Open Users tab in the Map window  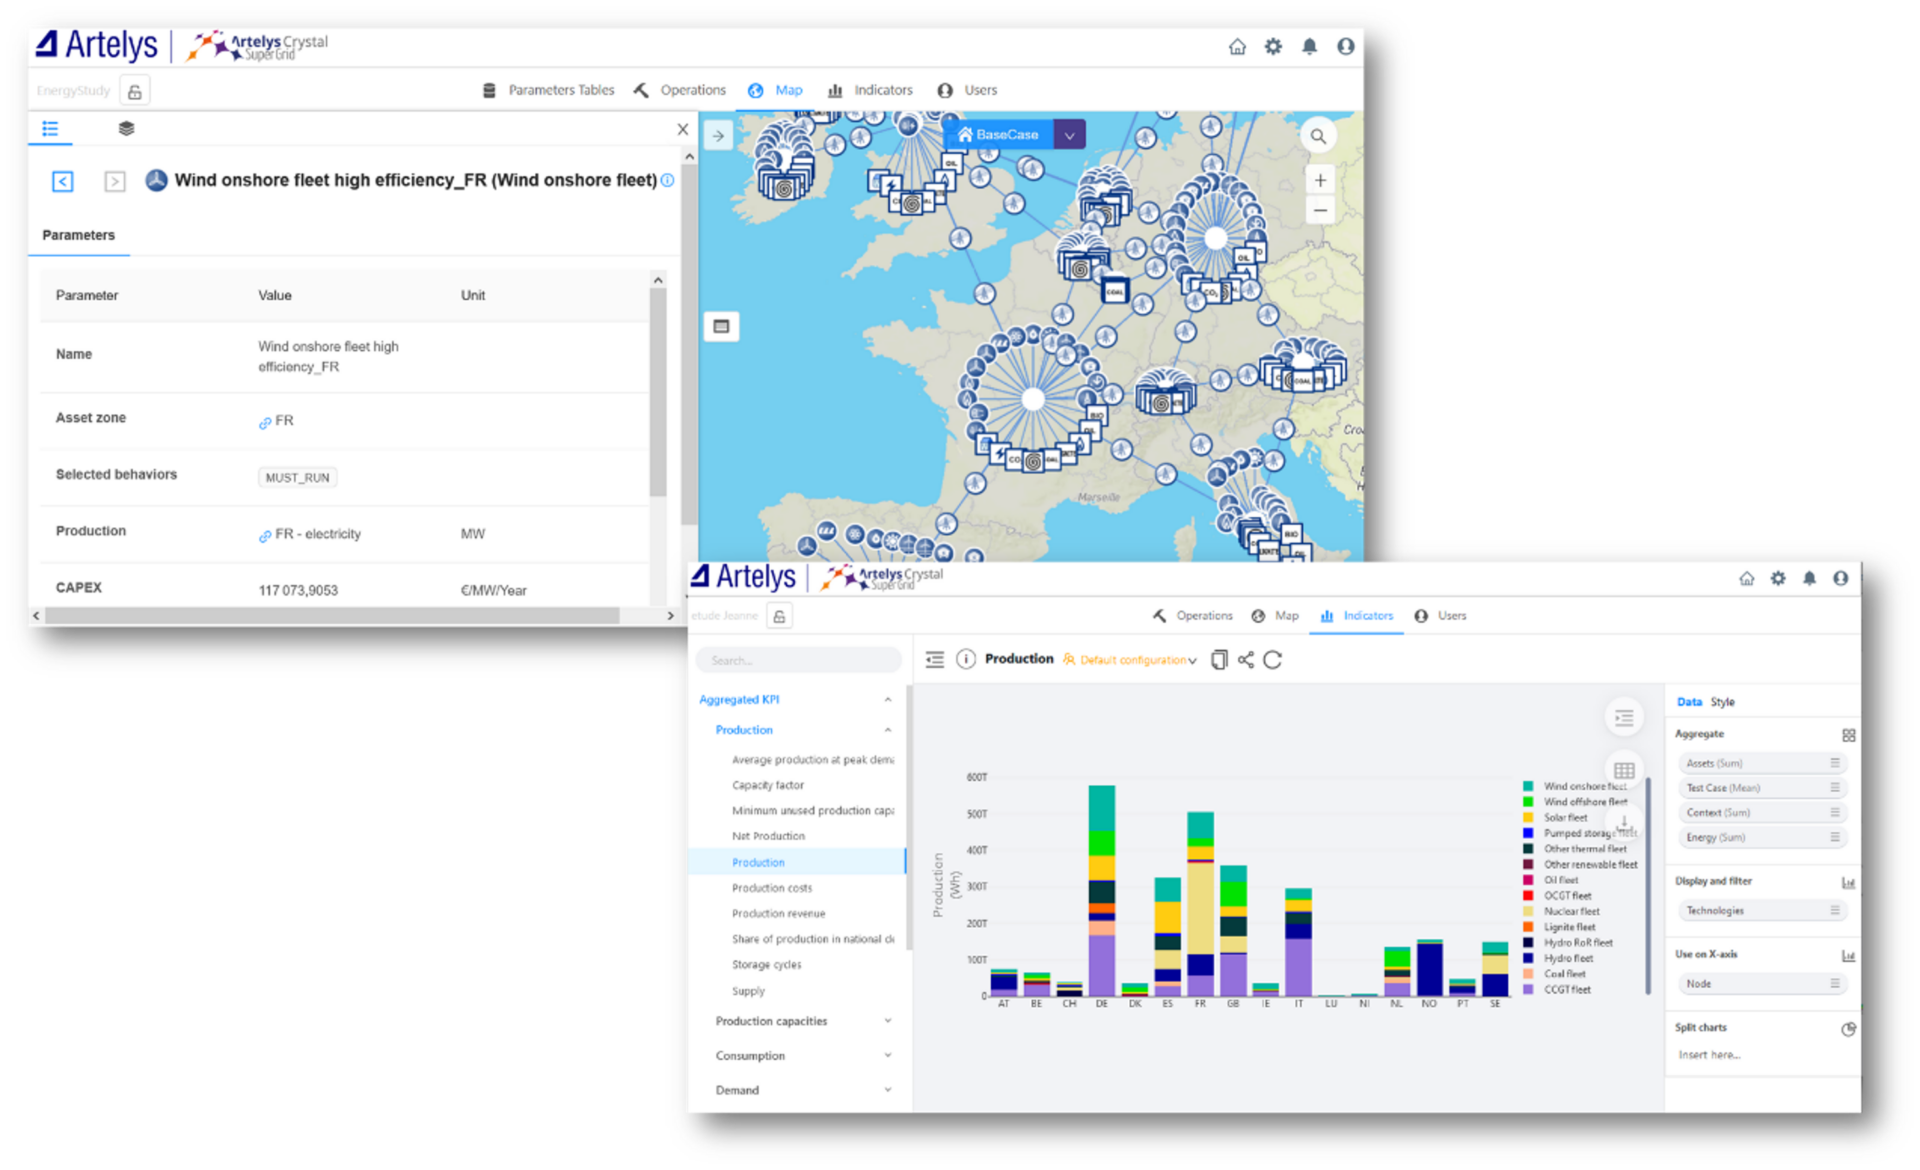(967, 90)
